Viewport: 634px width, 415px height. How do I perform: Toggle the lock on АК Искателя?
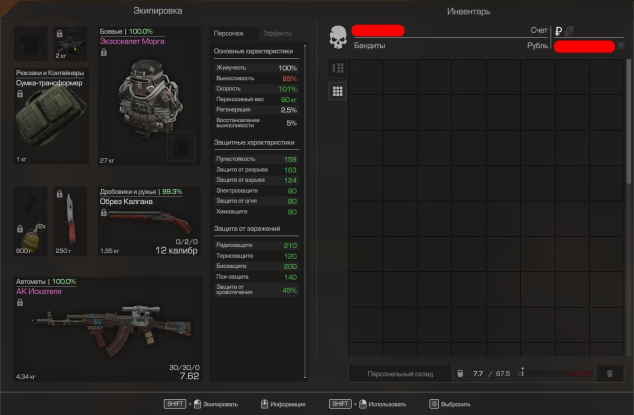(20, 302)
